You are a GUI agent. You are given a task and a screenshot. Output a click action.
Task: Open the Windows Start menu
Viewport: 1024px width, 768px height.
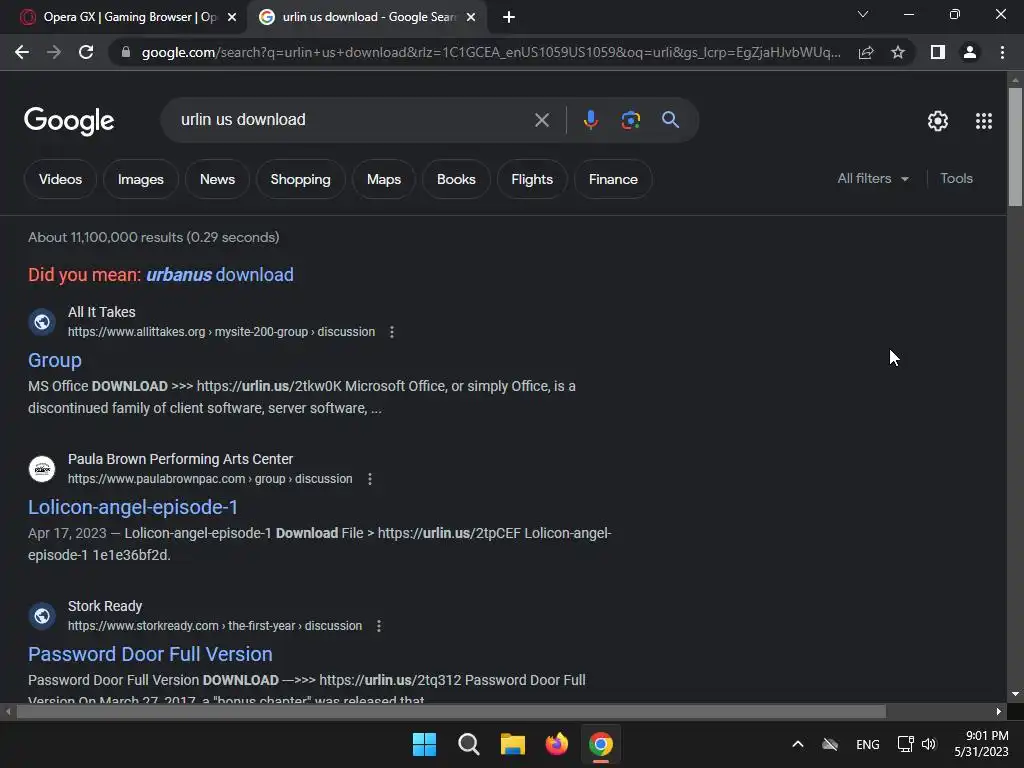pyautogui.click(x=424, y=744)
